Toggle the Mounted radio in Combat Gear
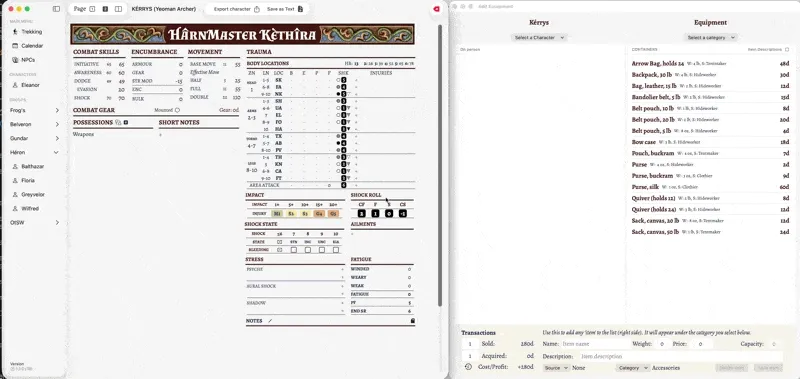The width and height of the screenshot is (800, 379). pos(178,110)
